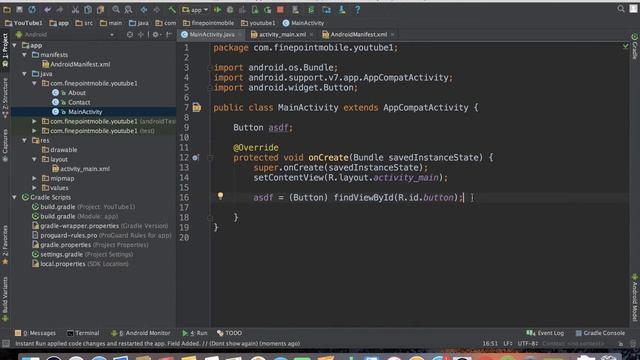Click the Save All toolbar icon
The width and height of the screenshot is (640, 360).
19,9
